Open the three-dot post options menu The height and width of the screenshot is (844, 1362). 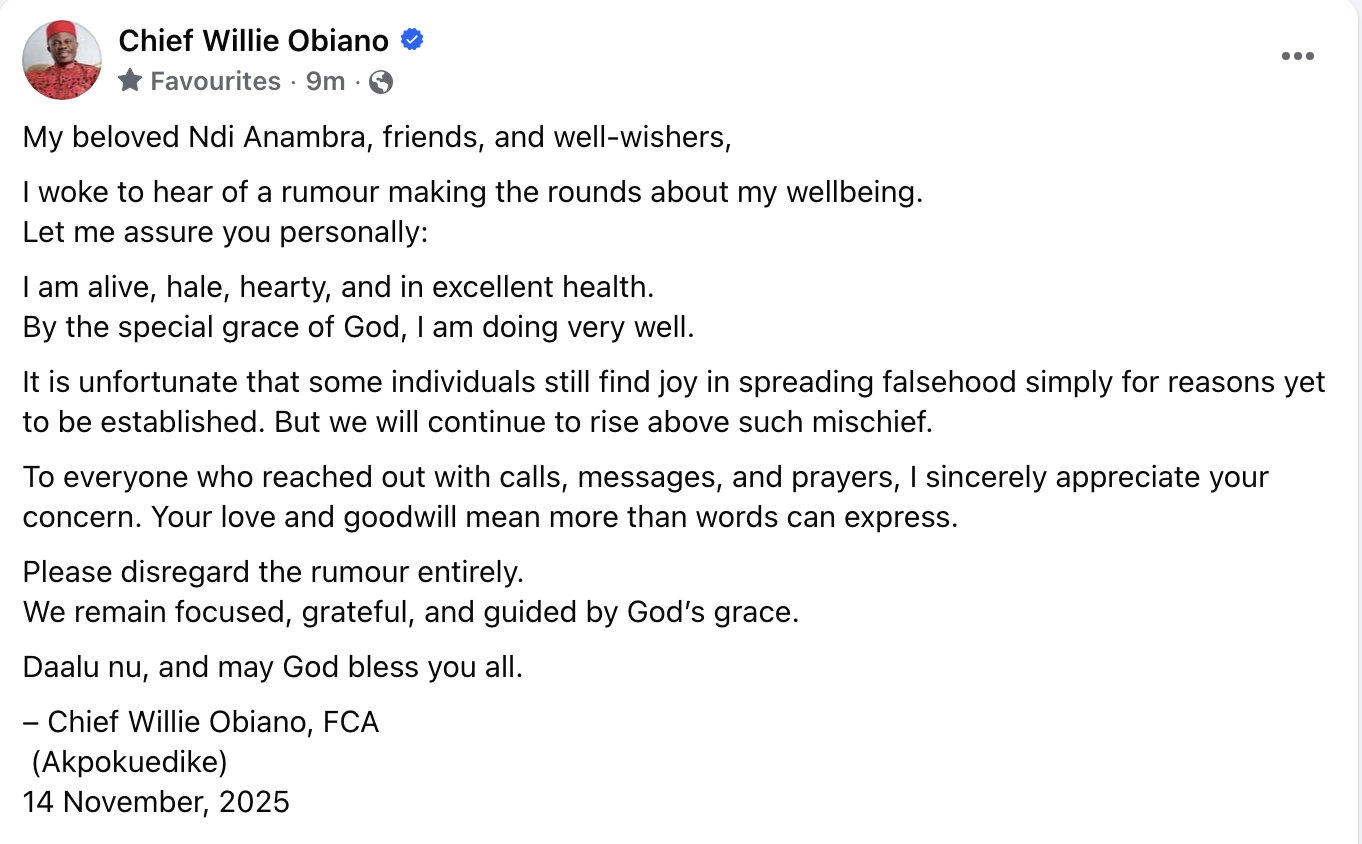[1297, 56]
